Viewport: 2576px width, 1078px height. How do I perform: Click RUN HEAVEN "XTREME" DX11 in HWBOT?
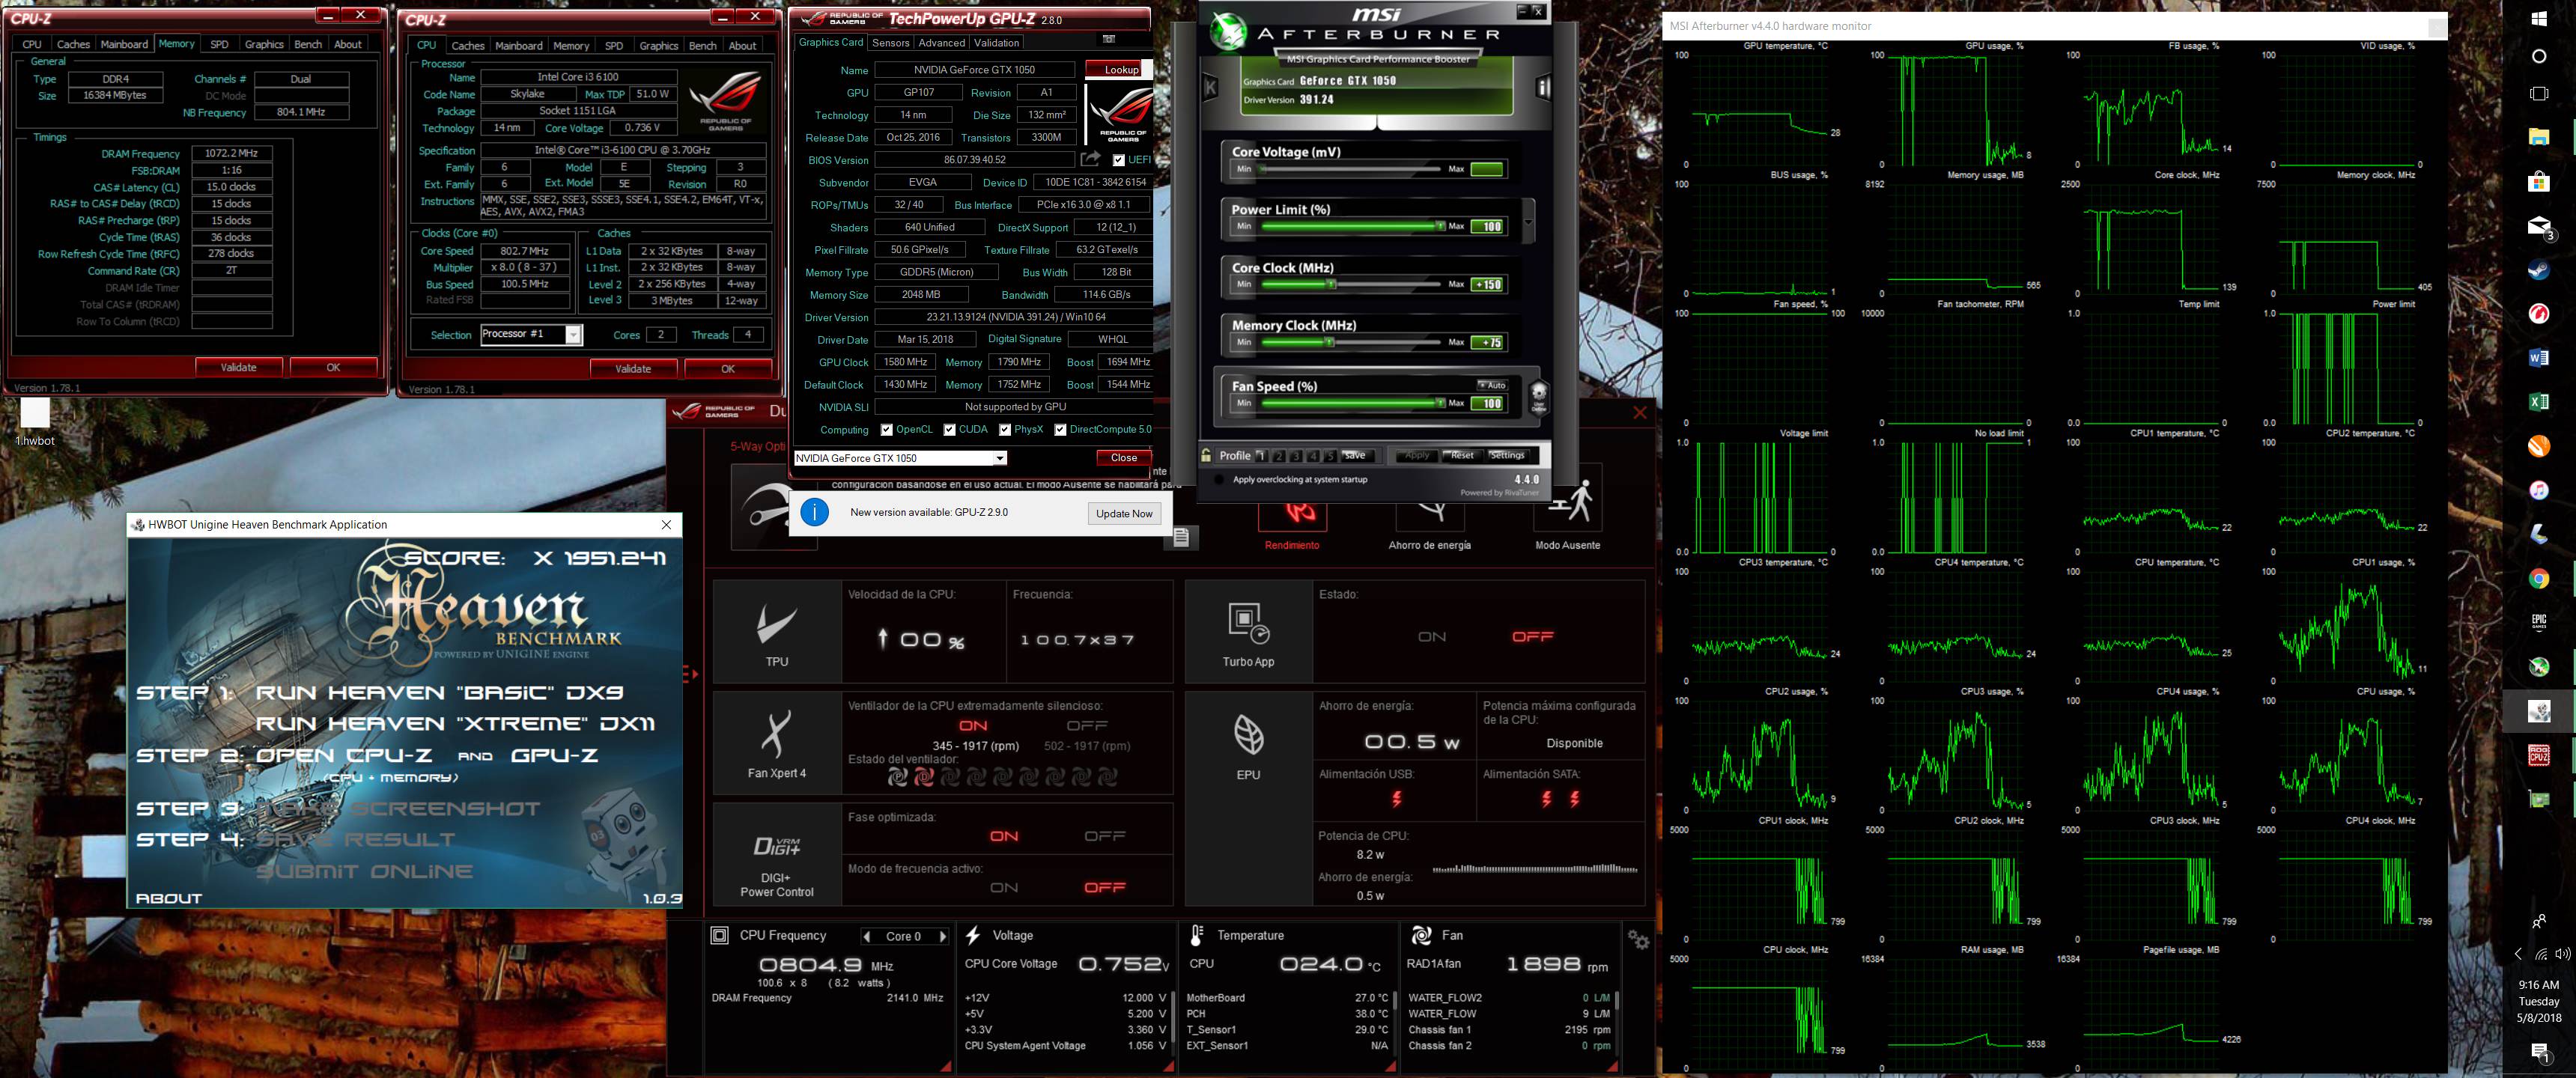(x=455, y=723)
